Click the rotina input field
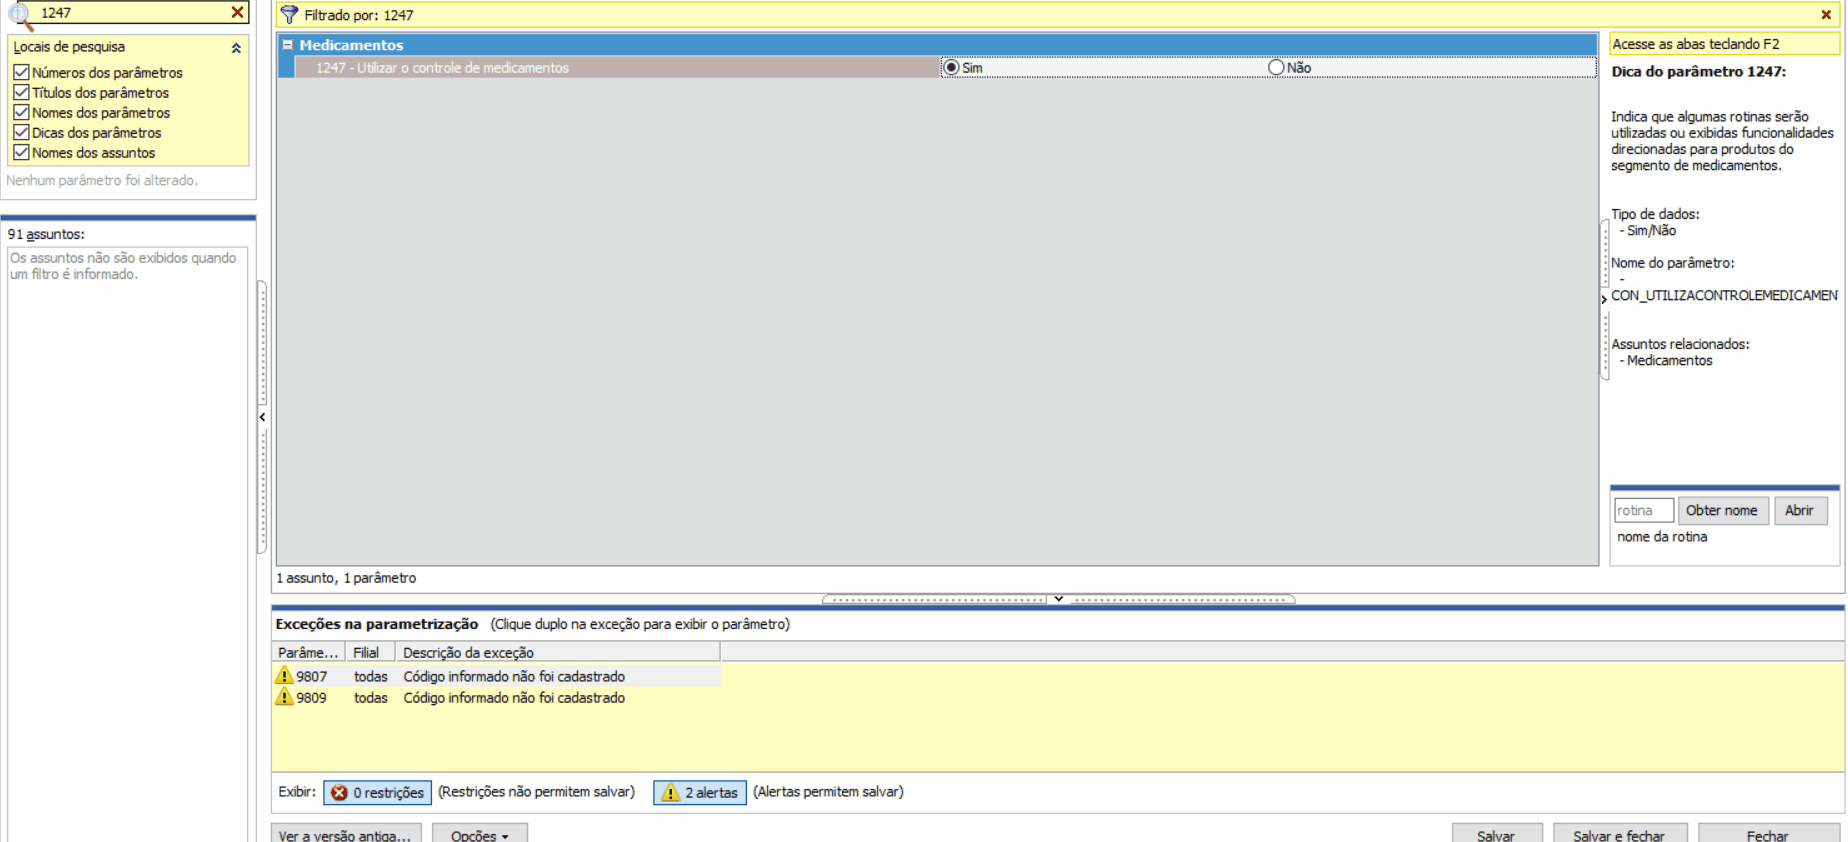The width and height of the screenshot is (1848, 842). pyautogui.click(x=1643, y=511)
